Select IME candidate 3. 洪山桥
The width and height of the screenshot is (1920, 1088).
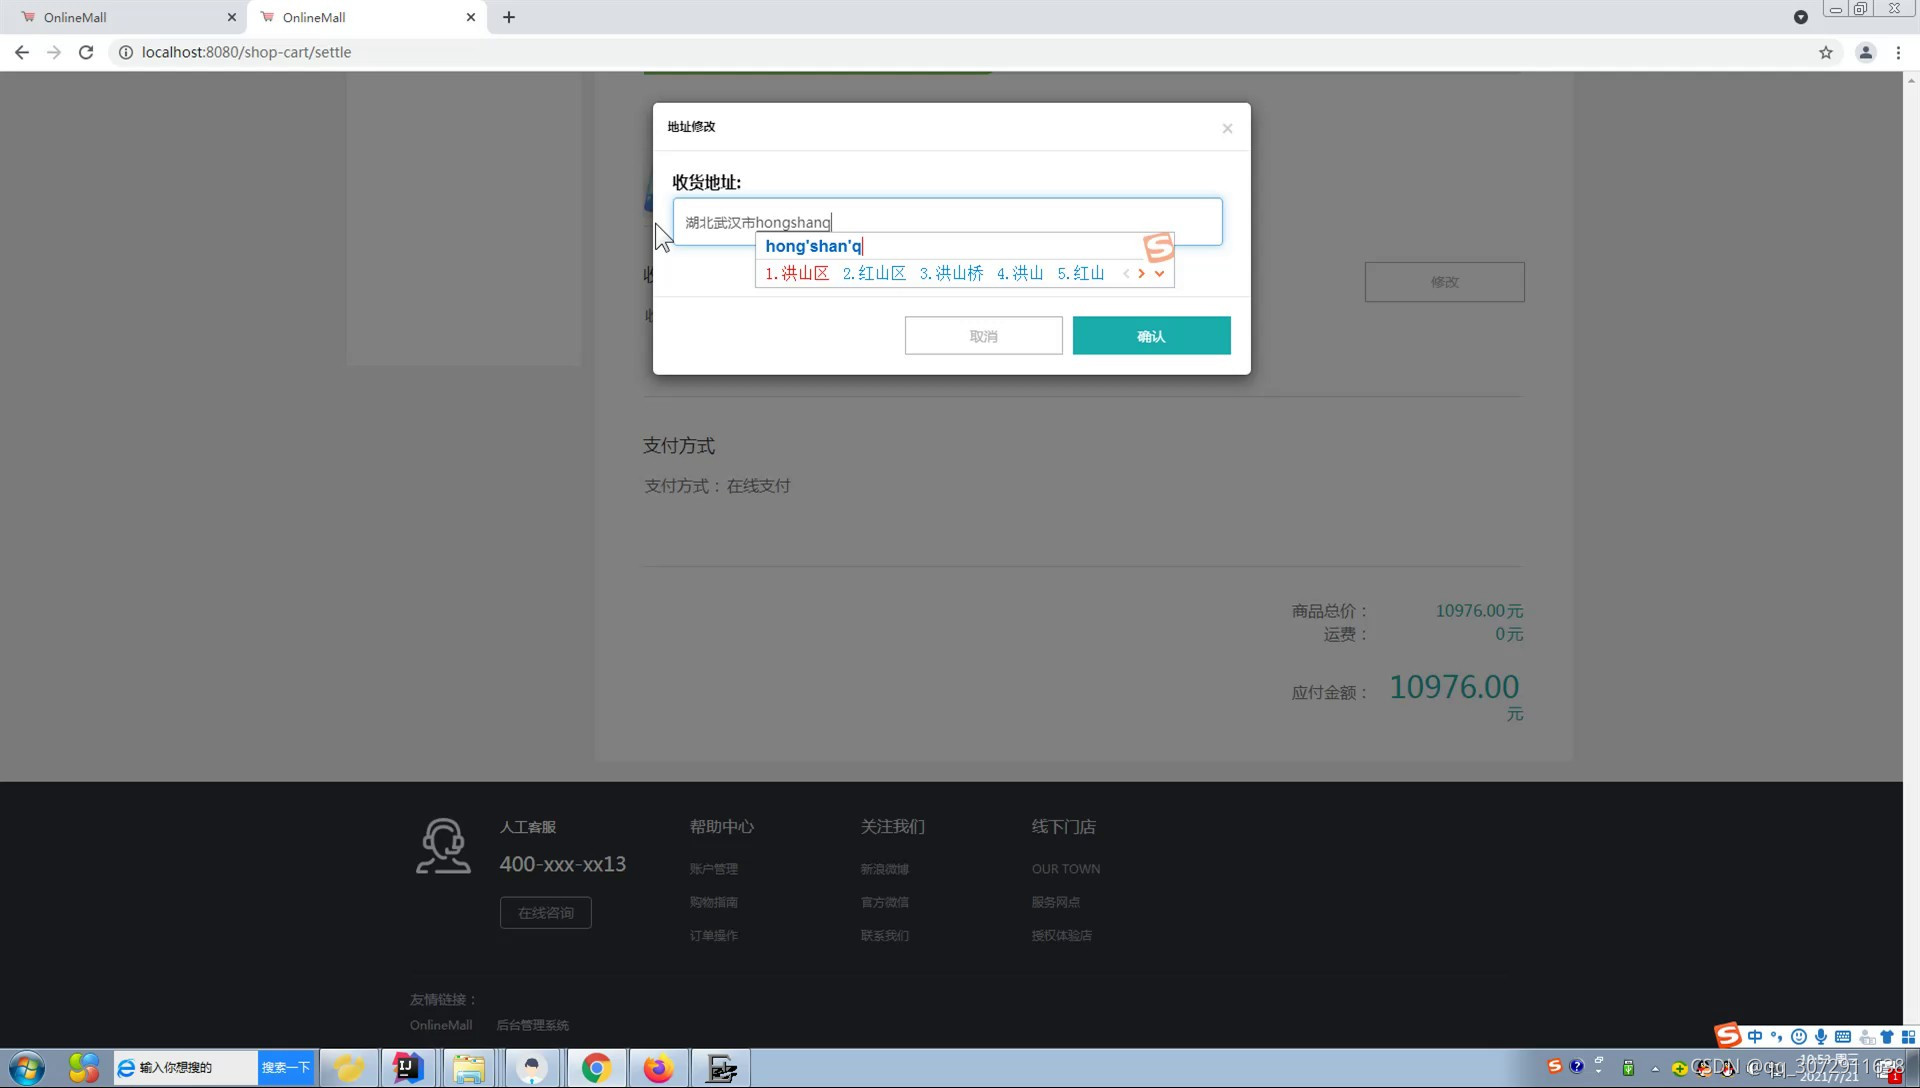[x=951, y=273]
